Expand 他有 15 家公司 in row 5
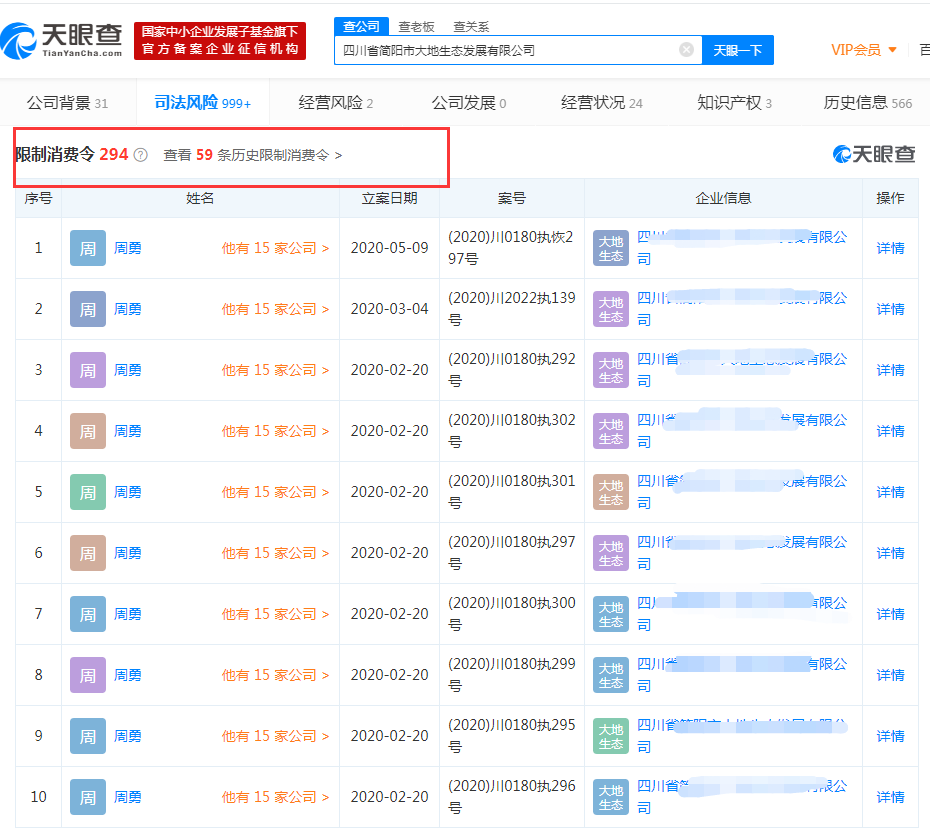930x831 pixels. tap(275, 492)
